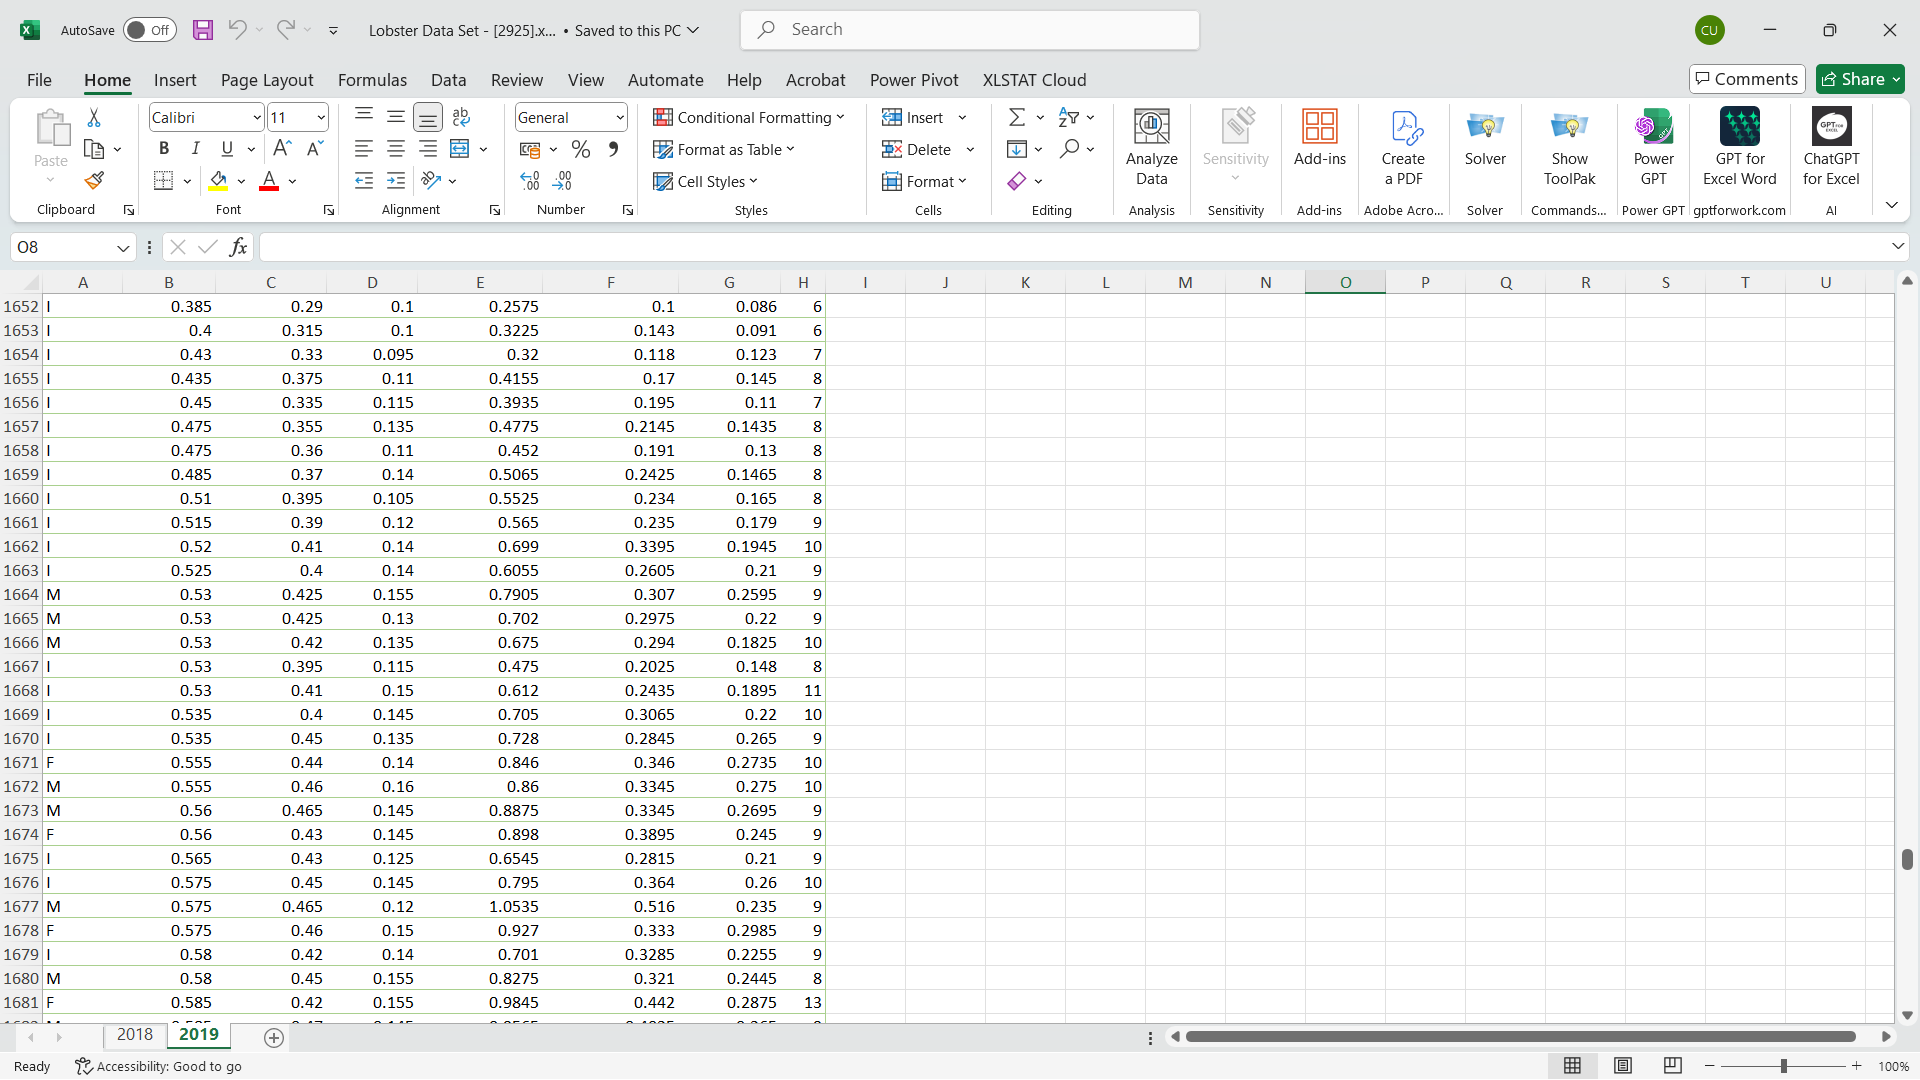Screen dimensions: 1920x1080
Task: Click the Percent Style icon
Action: (580, 149)
